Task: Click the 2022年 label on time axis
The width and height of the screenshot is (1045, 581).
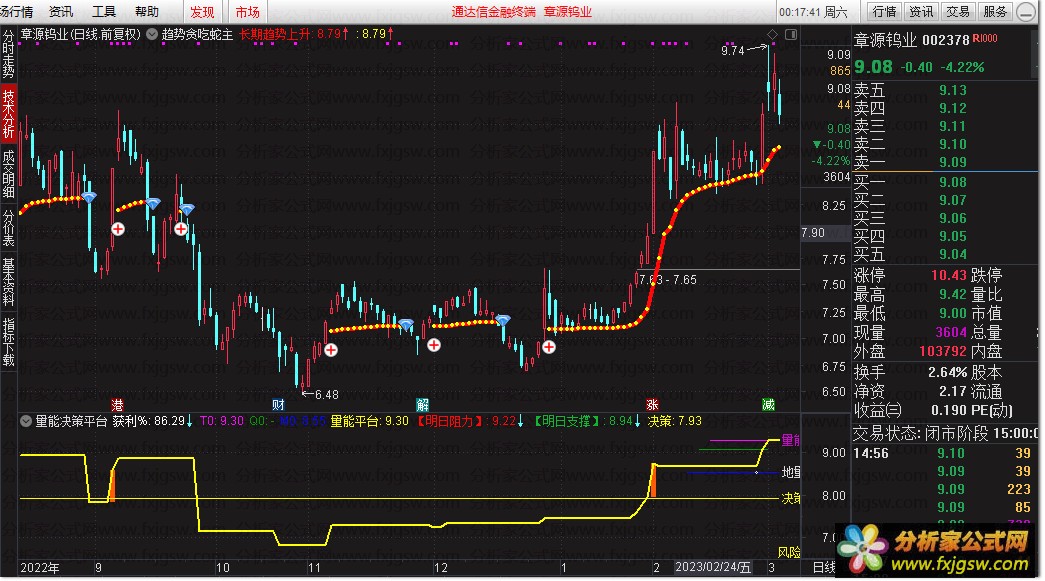Action: [x=40, y=568]
